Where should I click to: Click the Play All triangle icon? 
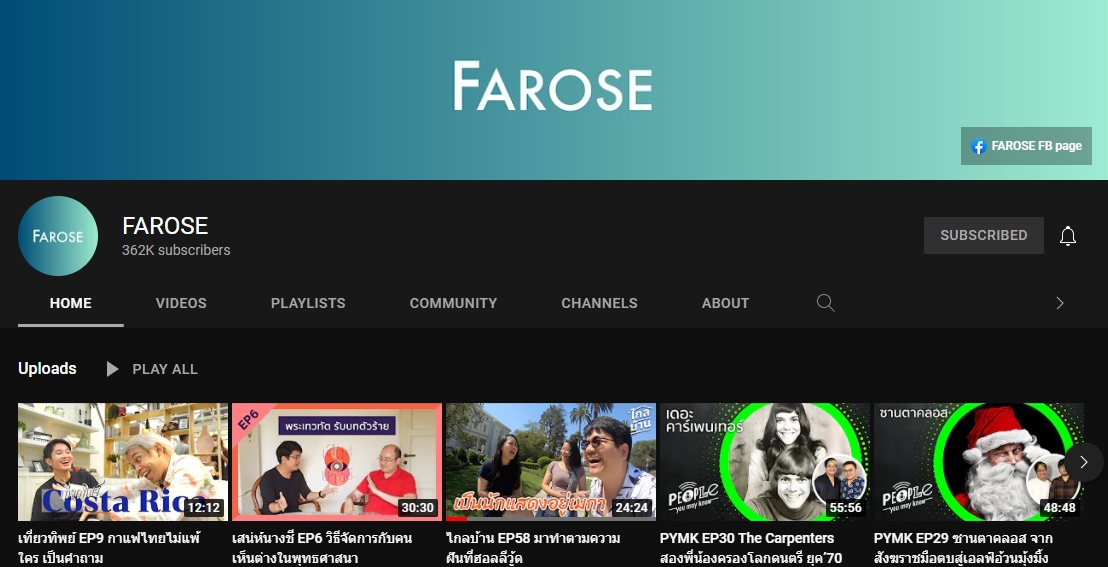[112, 369]
